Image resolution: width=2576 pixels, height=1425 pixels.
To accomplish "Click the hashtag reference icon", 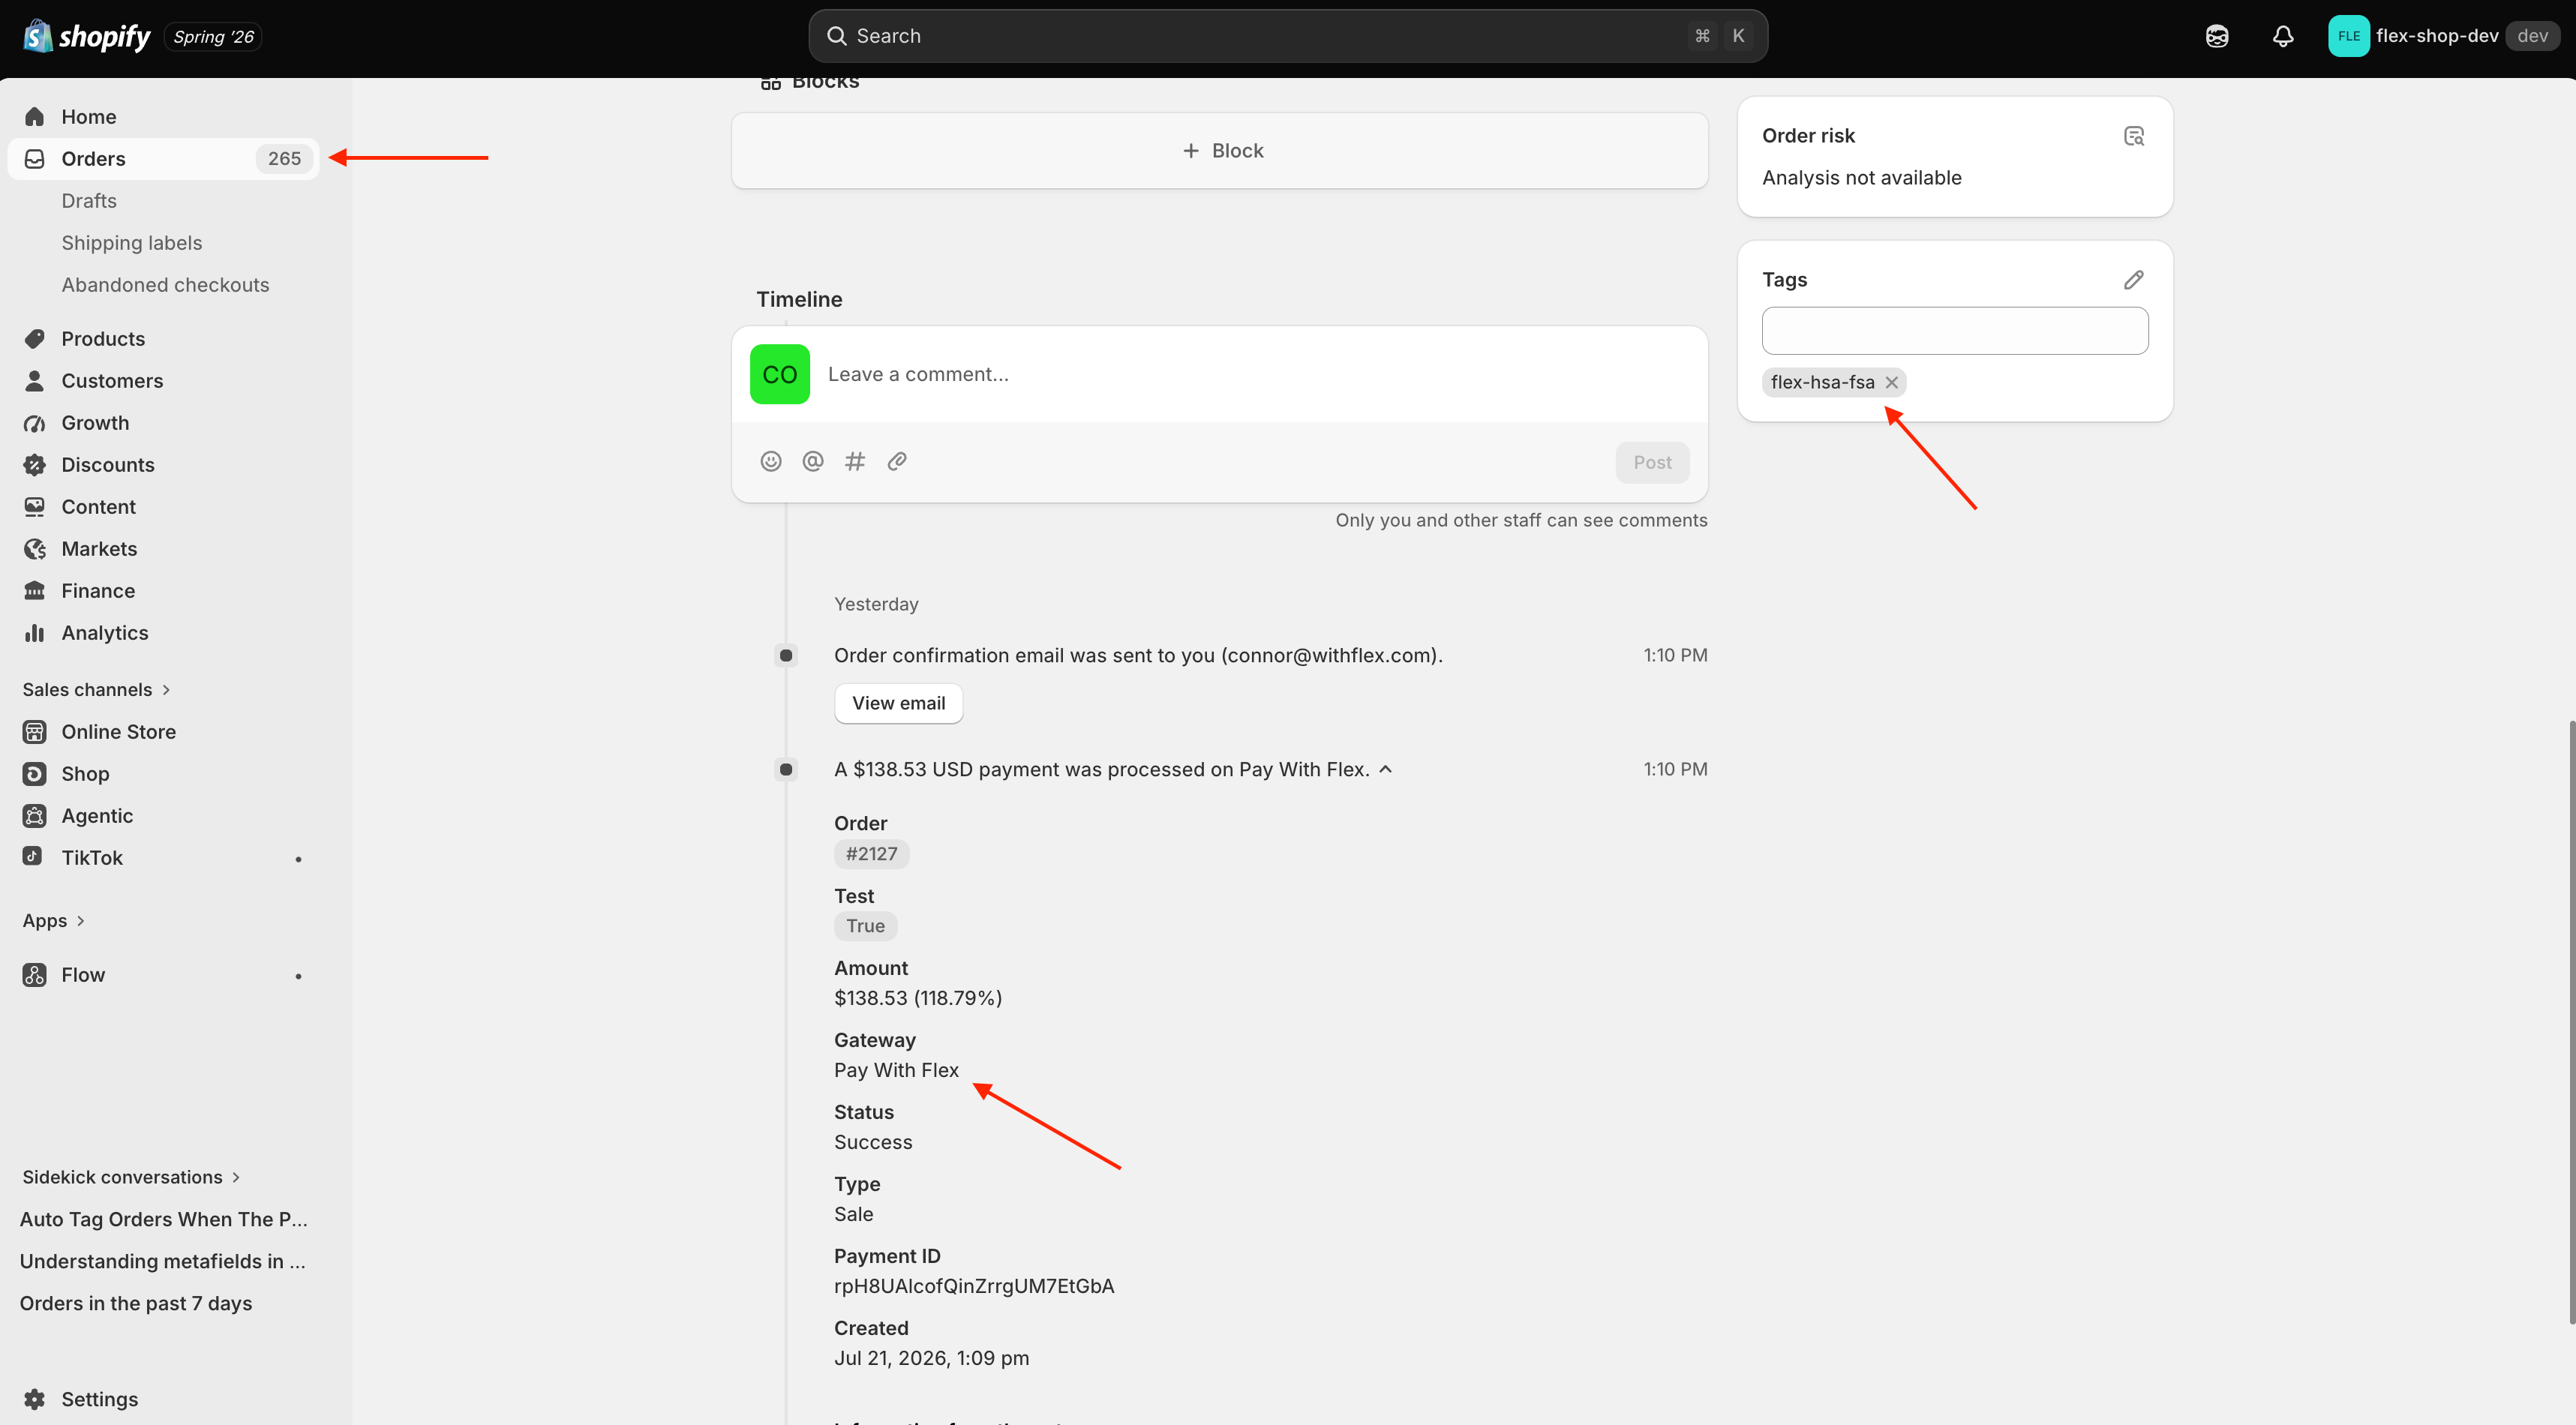I will pyautogui.click(x=855, y=461).
